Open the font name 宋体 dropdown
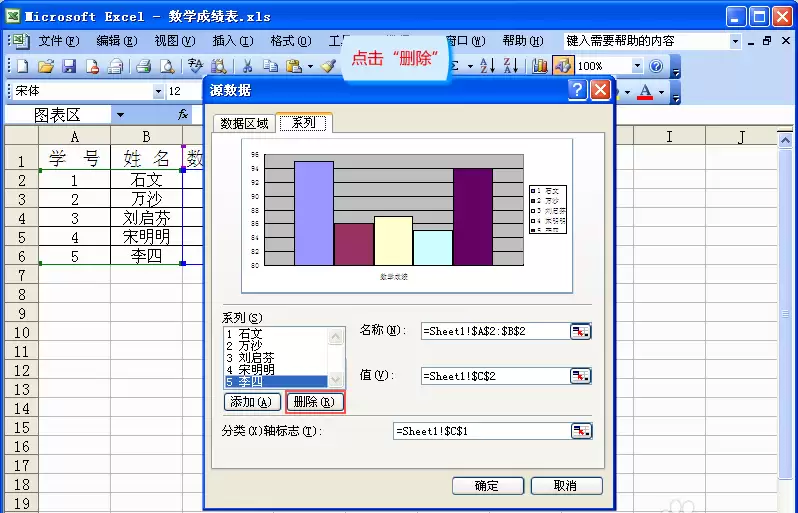Screen dimensions: 798x513 tap(158, 92)
